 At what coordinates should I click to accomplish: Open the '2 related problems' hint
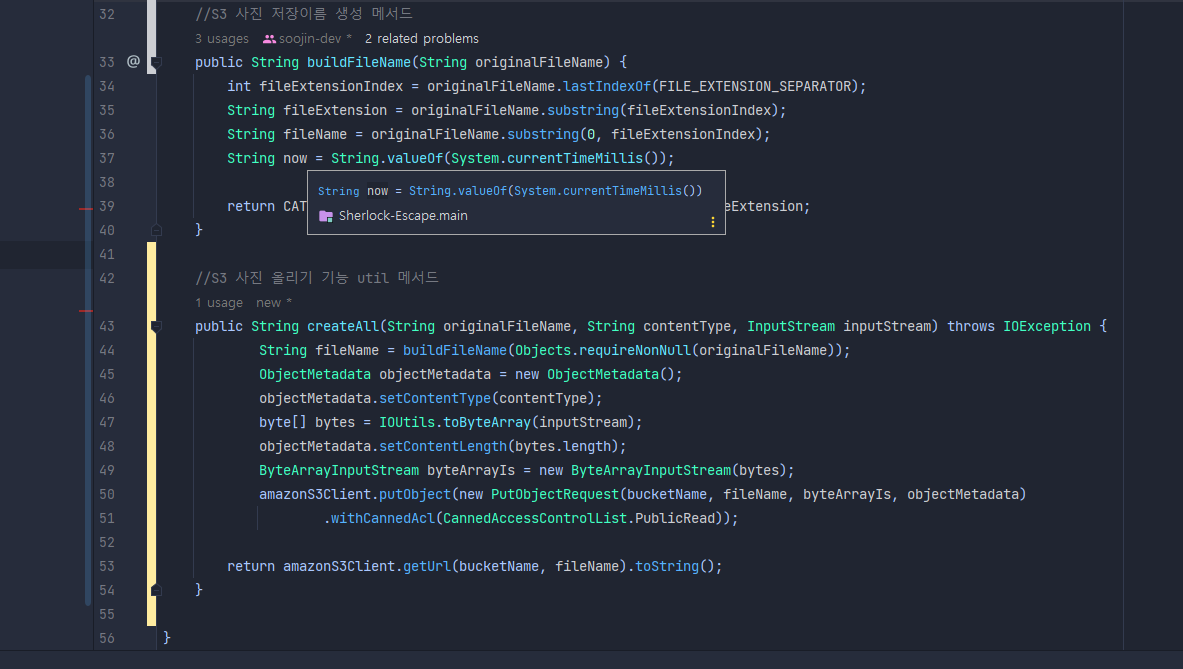(x=422, y=38)
